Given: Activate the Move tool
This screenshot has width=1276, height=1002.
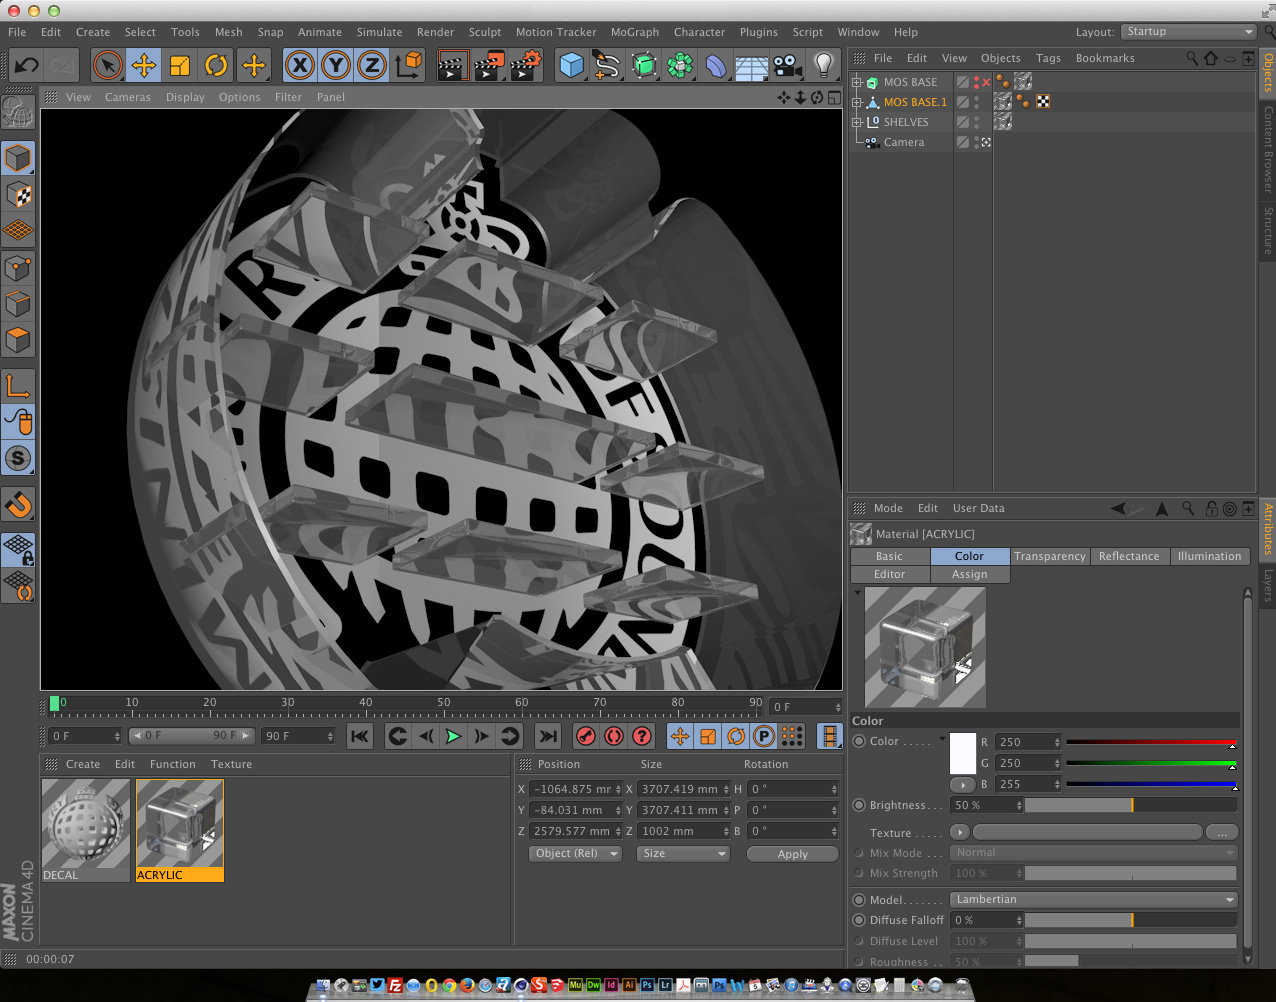Looking at the screenshot, I should [144, 66].
